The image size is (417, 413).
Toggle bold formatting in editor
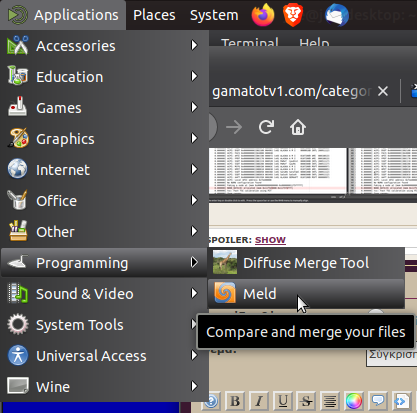click(235, 401)
